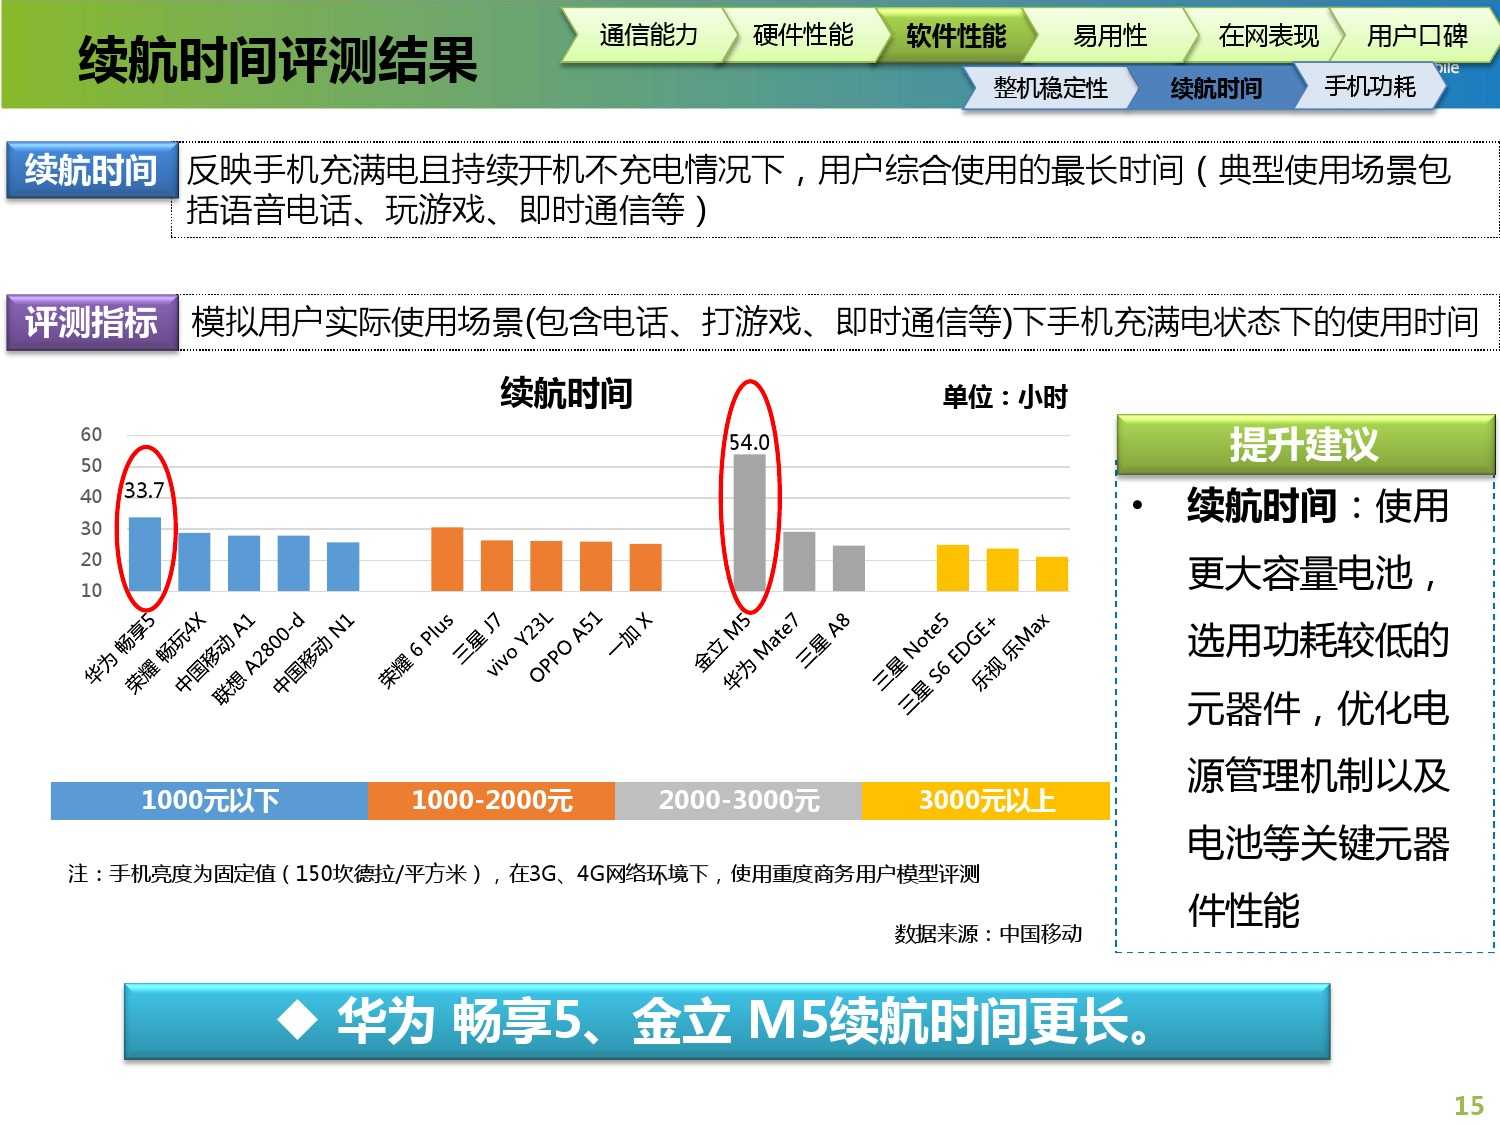The height and width of the screenshot is (1125, 1500).
Task: Open the 通信能力 navigation tab
Action: (x=647, y=36)
